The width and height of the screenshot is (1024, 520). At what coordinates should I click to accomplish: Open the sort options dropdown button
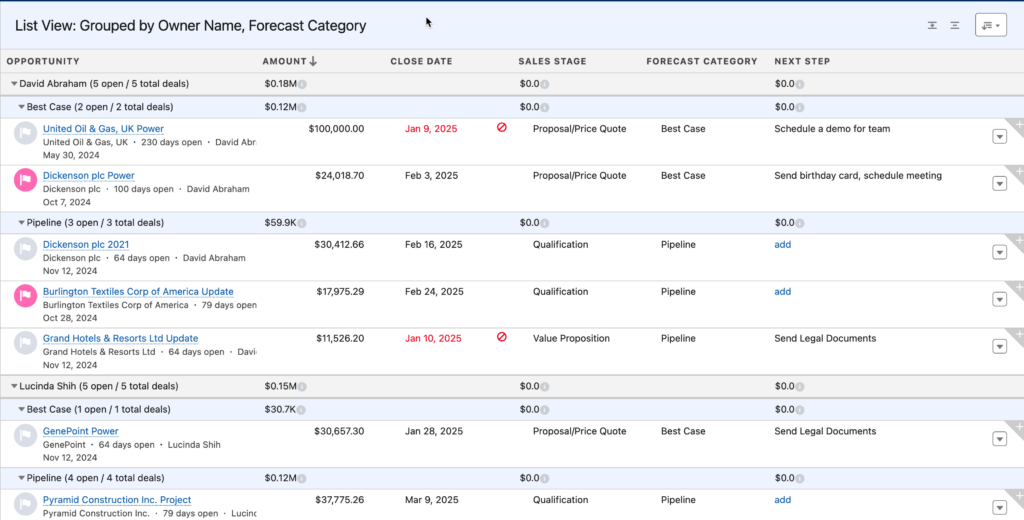pyautogui.click(x=990, y=26)
